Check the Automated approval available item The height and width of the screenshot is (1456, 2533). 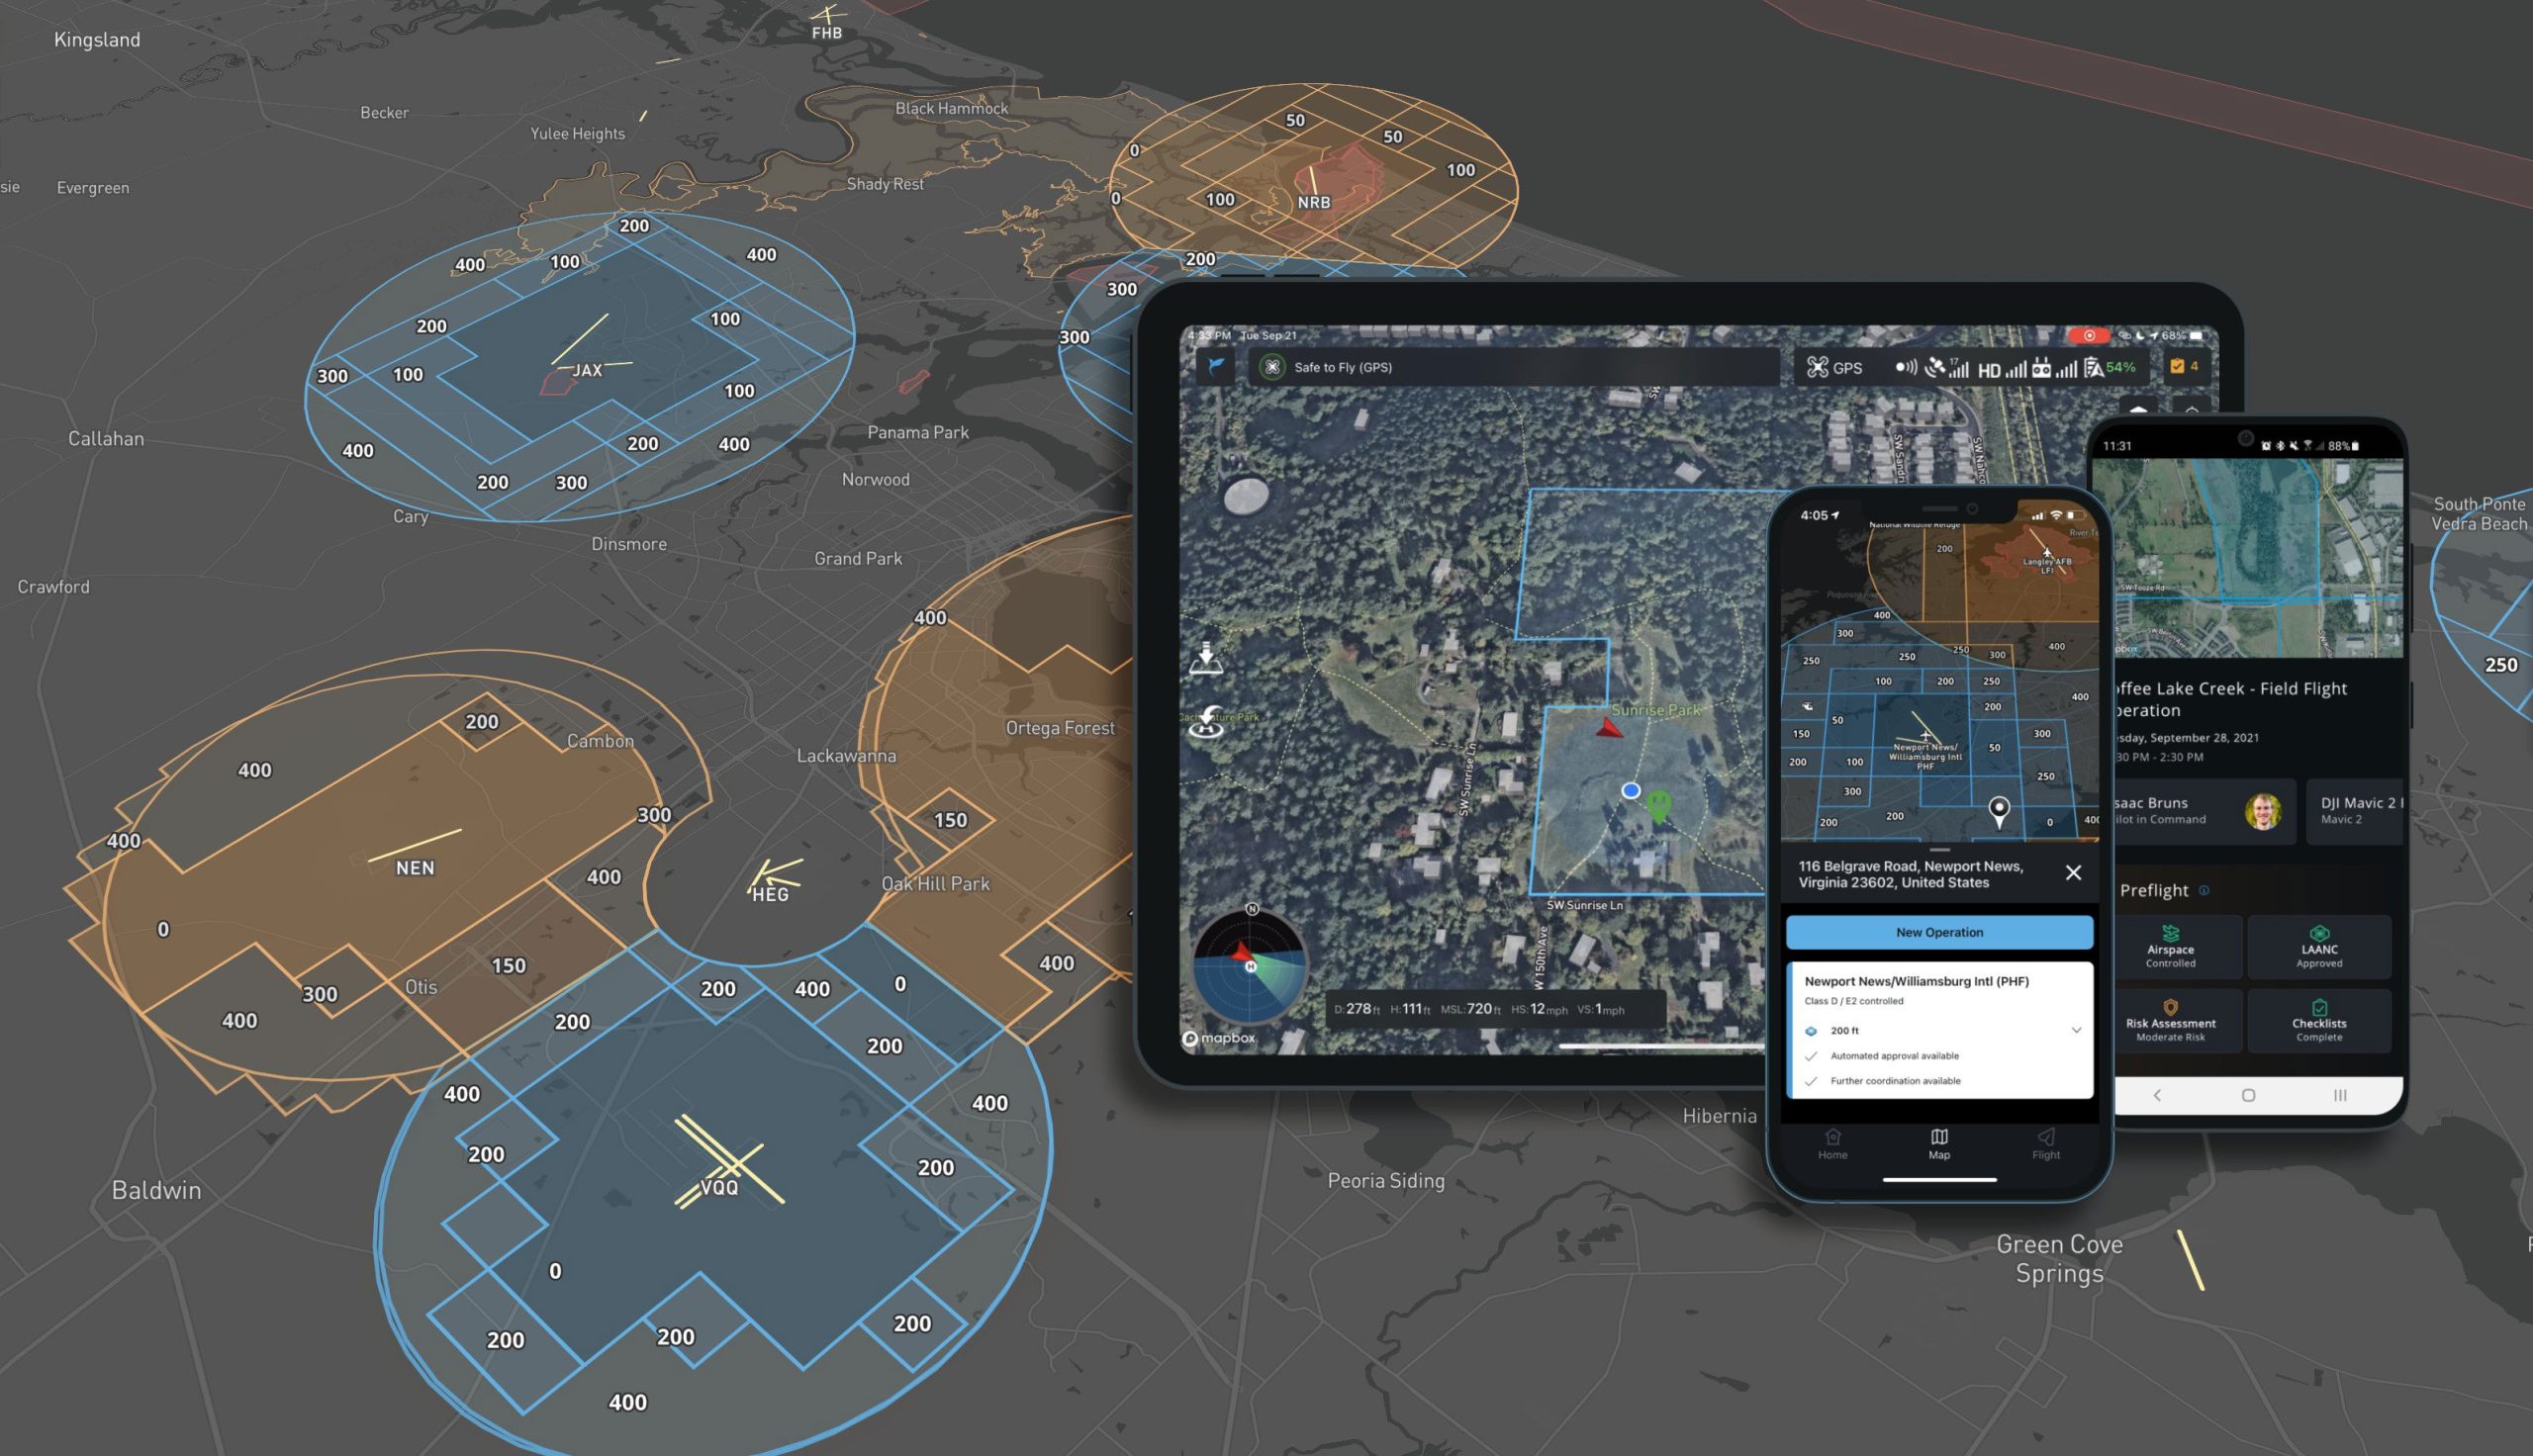tap(1890, 1056)
